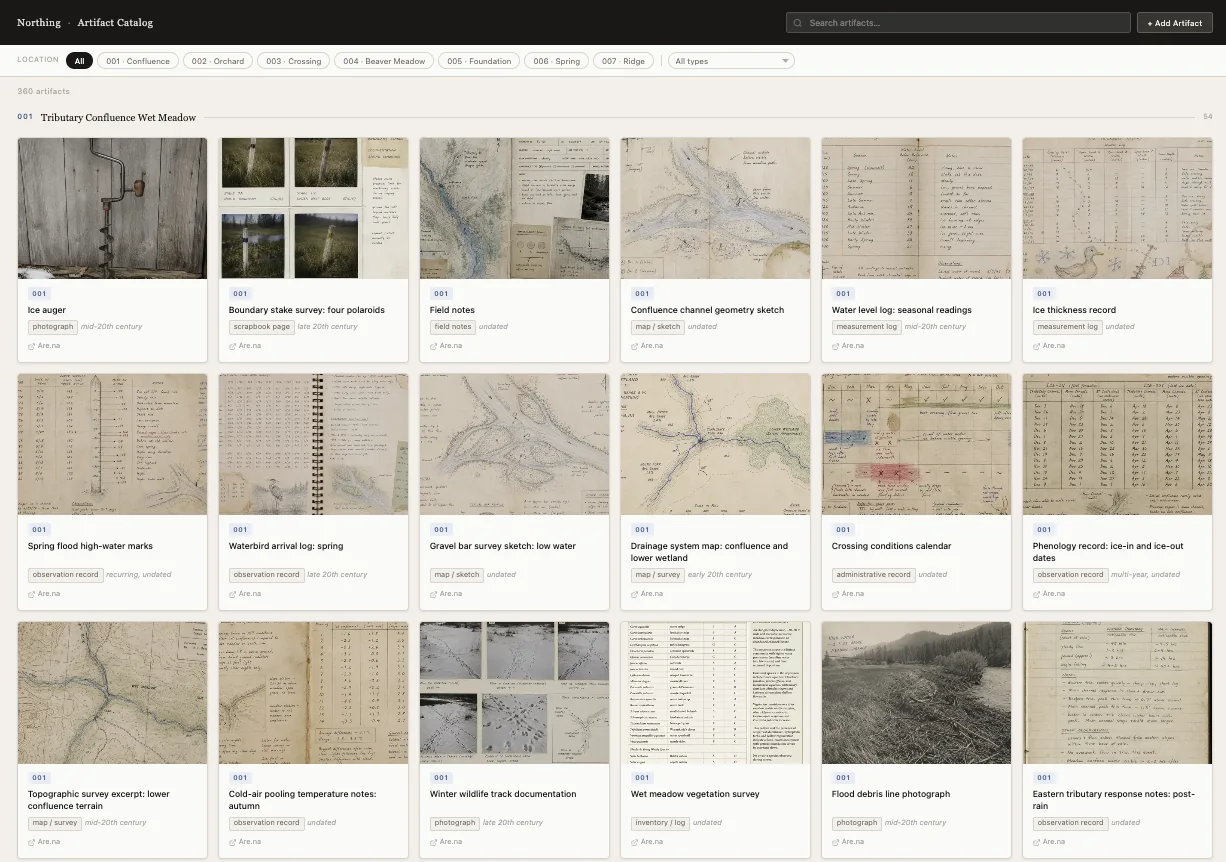Screen dimensions: 1226x862
Task: Click title 'Drainage system map: confluence and lower wetland'
Action: point(709,552)
